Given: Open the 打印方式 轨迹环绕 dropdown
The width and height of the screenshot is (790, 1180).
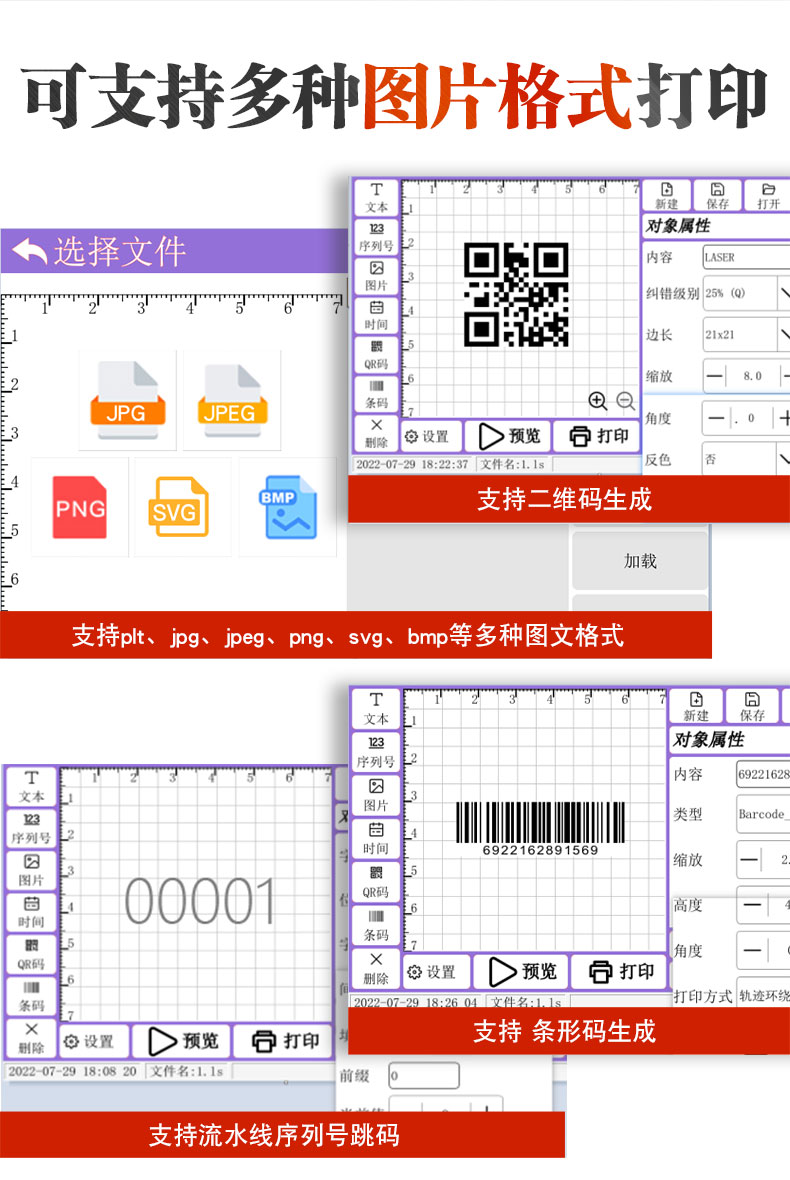Looking at the screenshot, I should [763, 996].
